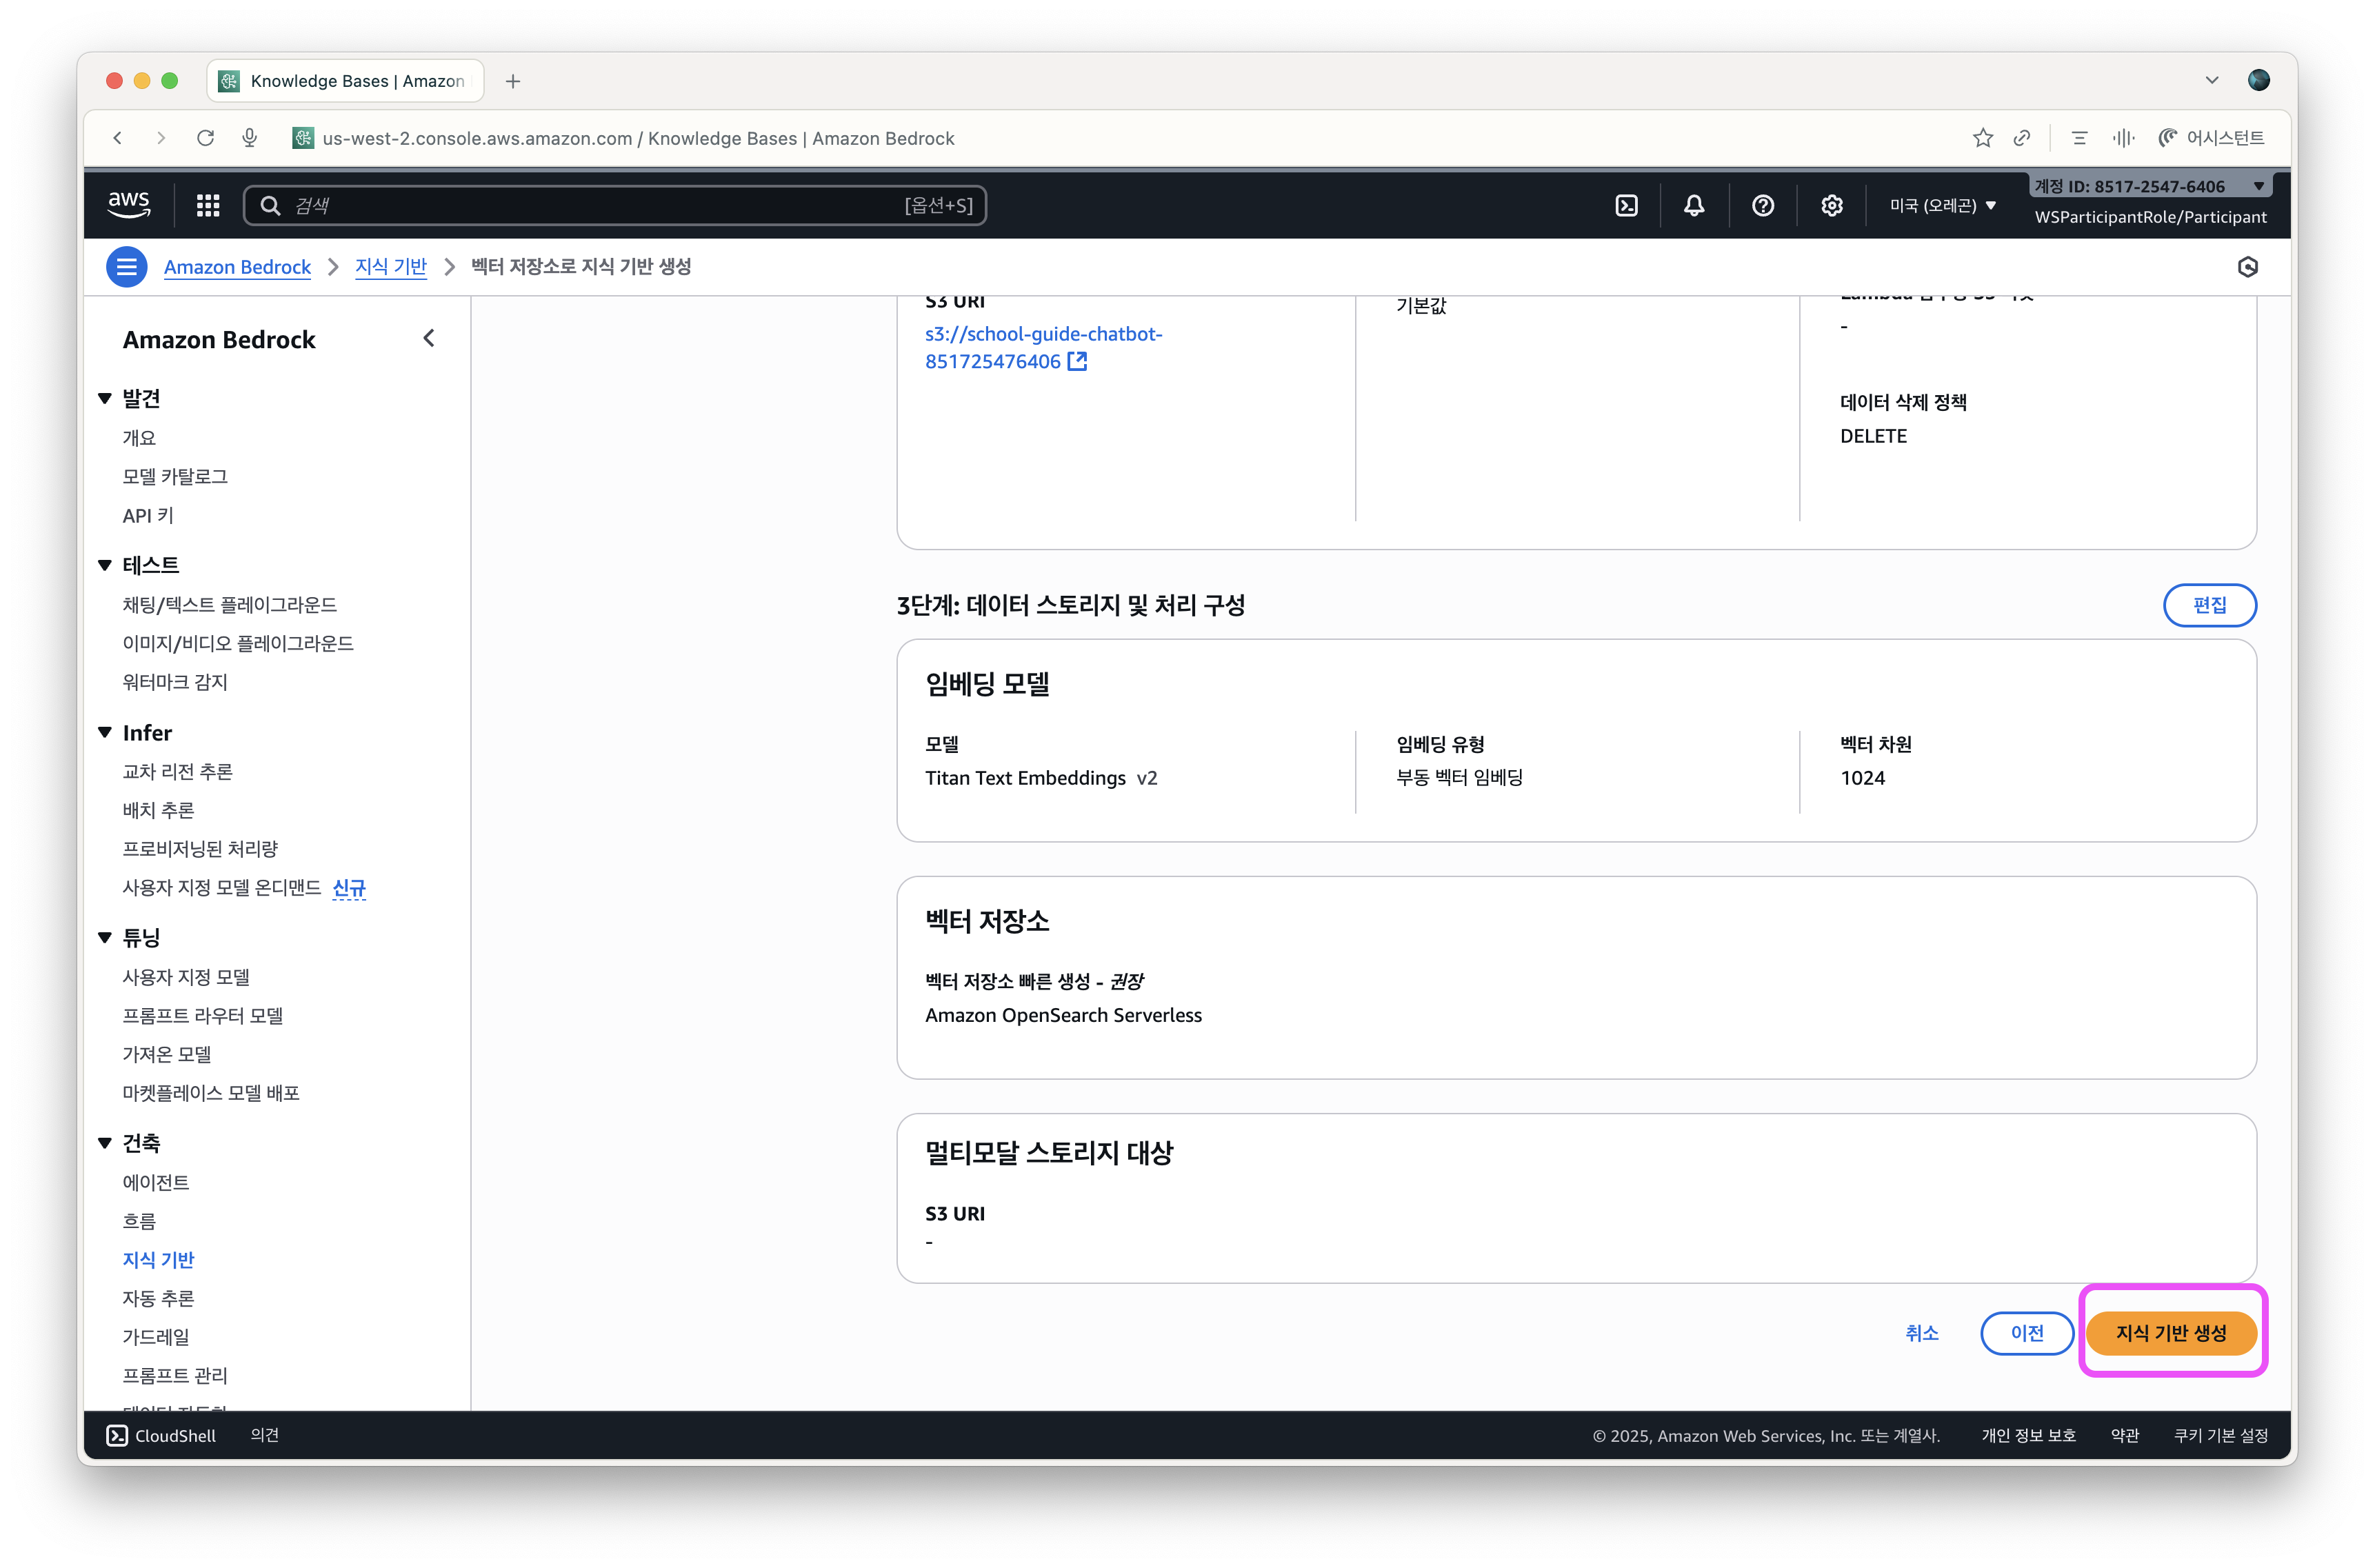Screen dimensions: 2375x1568
Task: Click the audio waveform icon in browser toolbar
Action: pos(2123,138)
